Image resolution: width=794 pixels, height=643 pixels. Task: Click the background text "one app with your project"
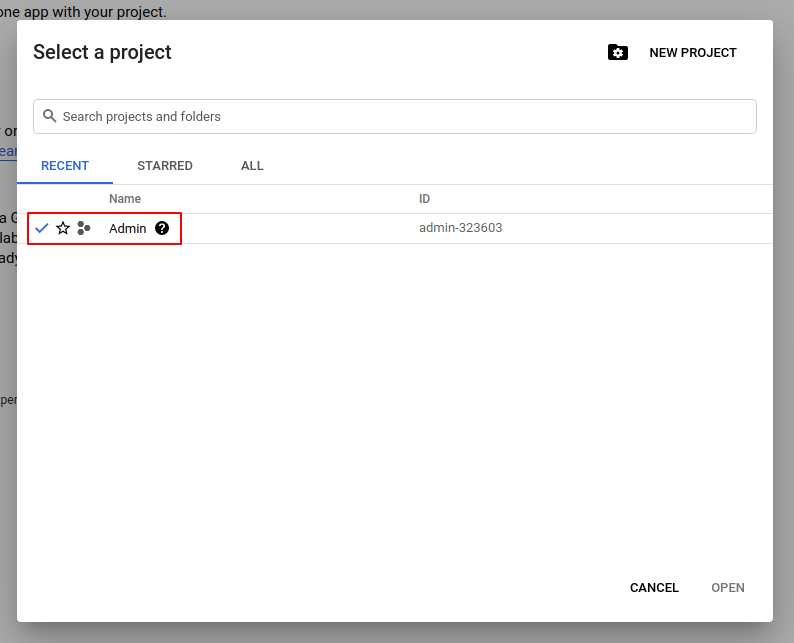point(83,12)
